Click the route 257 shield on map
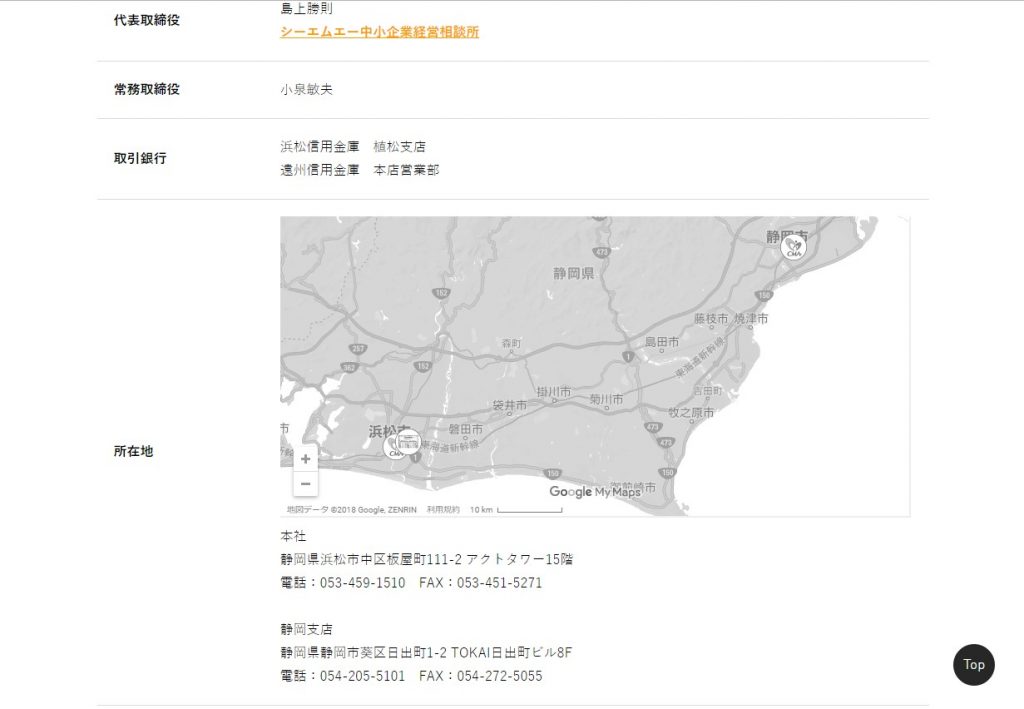This screenshot has width=1024, height=709. click(x=357, y=347)
